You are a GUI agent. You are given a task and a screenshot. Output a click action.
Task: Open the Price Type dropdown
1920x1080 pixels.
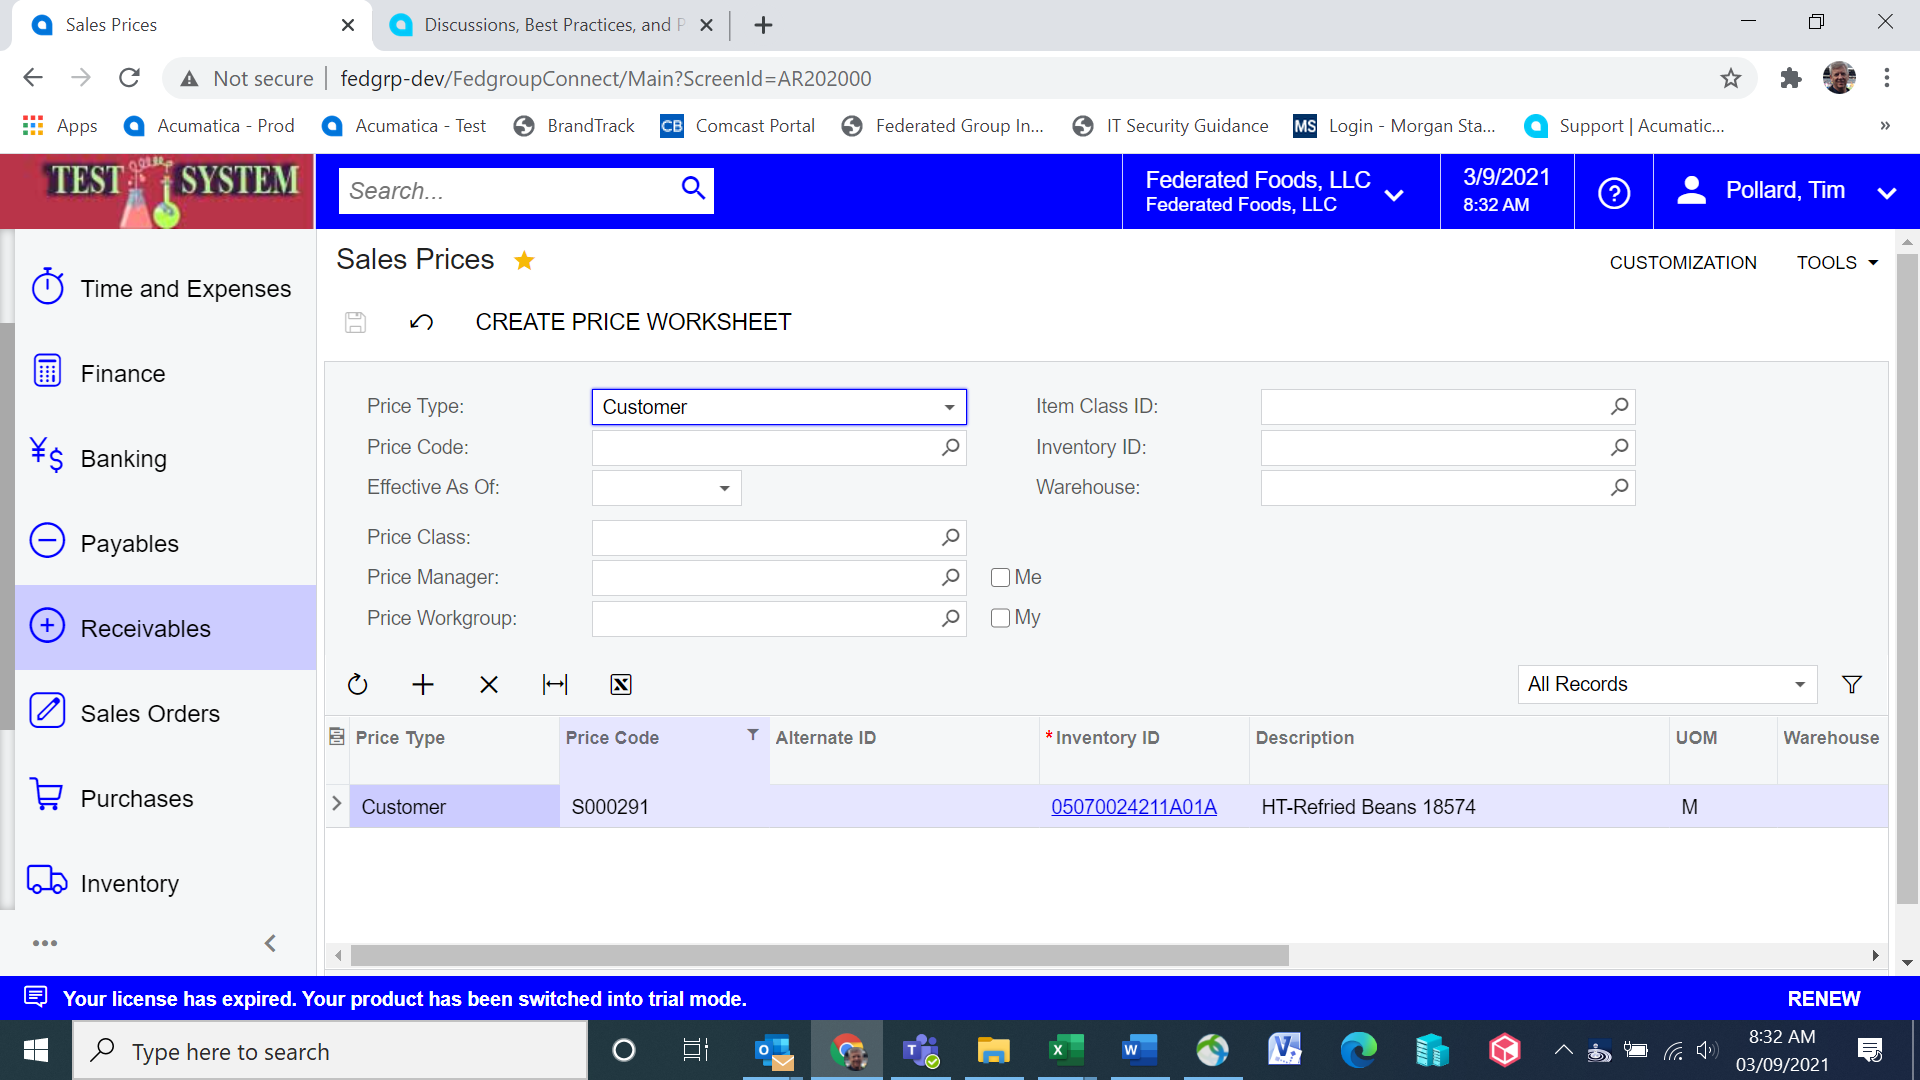click(949, 407)
